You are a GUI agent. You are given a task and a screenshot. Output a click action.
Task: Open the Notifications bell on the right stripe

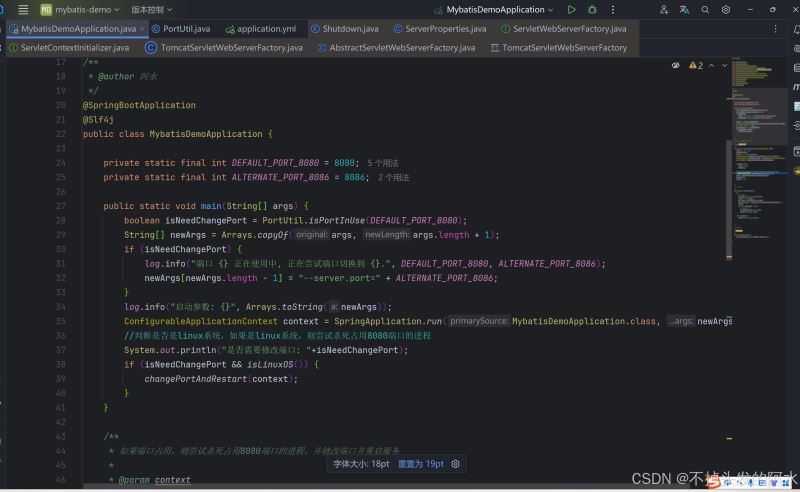(x=796, y=30)
